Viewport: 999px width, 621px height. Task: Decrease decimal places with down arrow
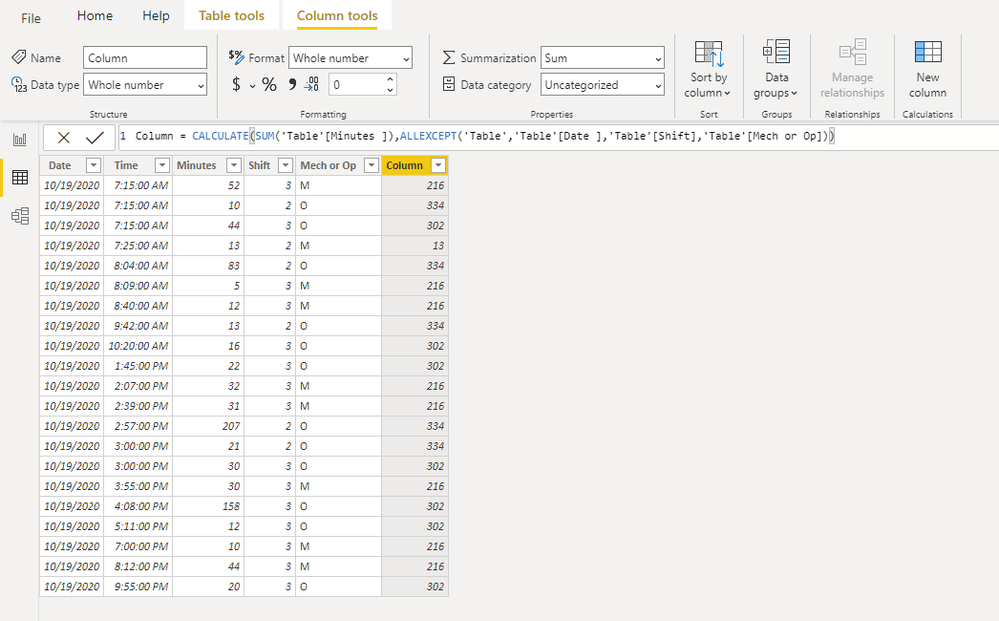click(390, 90)
